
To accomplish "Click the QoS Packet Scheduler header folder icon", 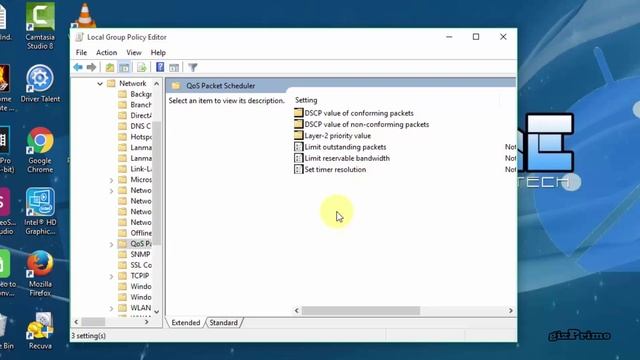I will point(176,86).
